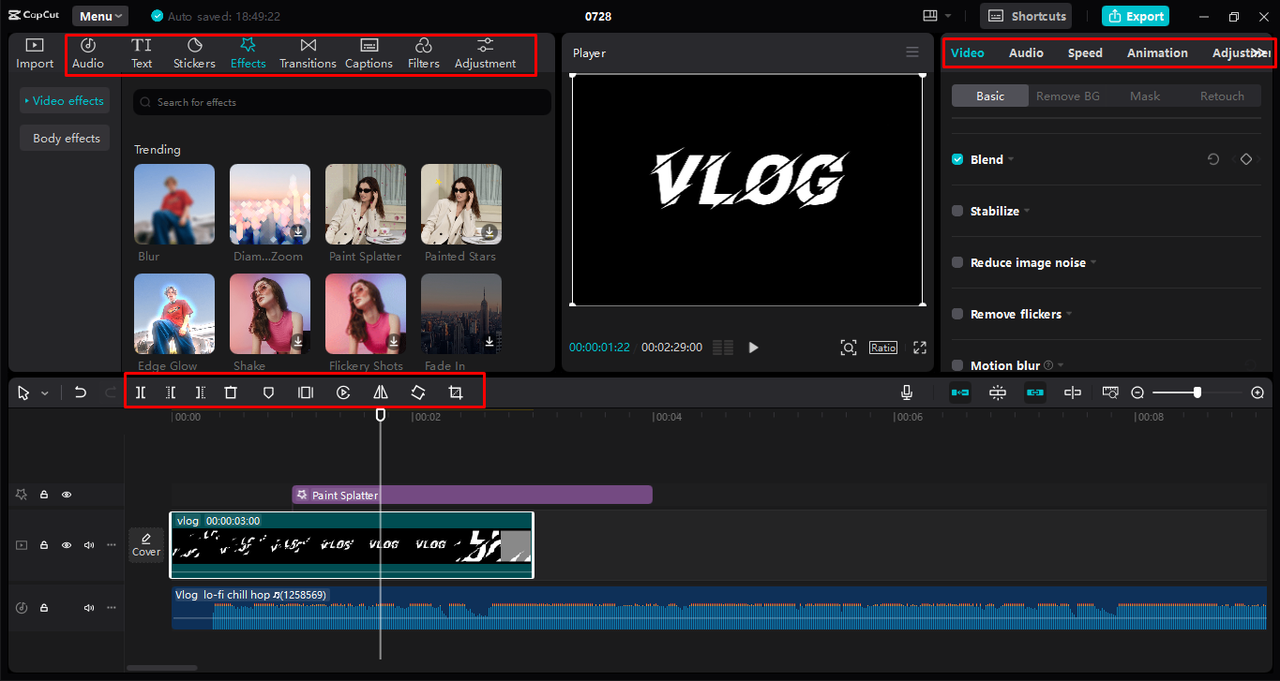Image resolution: width=1280 pixels, height=681 pixels.
Task: Enable the Stabilize checkbox
Action: 958,211
